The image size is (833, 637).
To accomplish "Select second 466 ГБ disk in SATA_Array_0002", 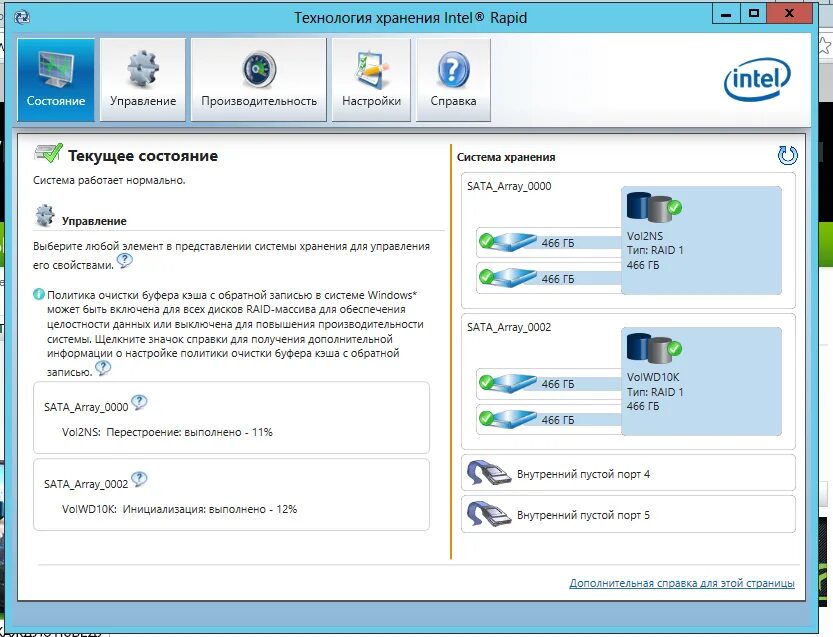I will click(549, 420).
